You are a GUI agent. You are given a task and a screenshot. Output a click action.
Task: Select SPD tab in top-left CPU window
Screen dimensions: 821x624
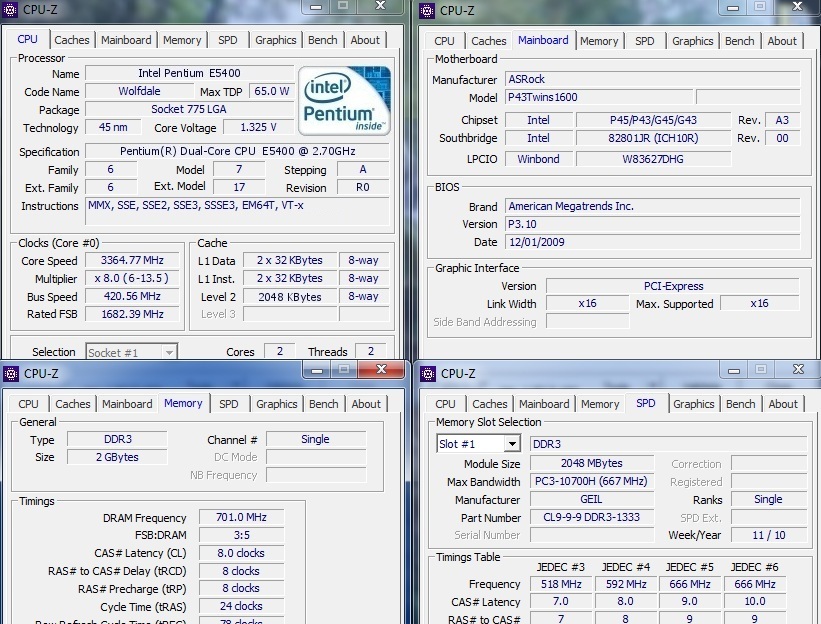(x=228, y=40)
